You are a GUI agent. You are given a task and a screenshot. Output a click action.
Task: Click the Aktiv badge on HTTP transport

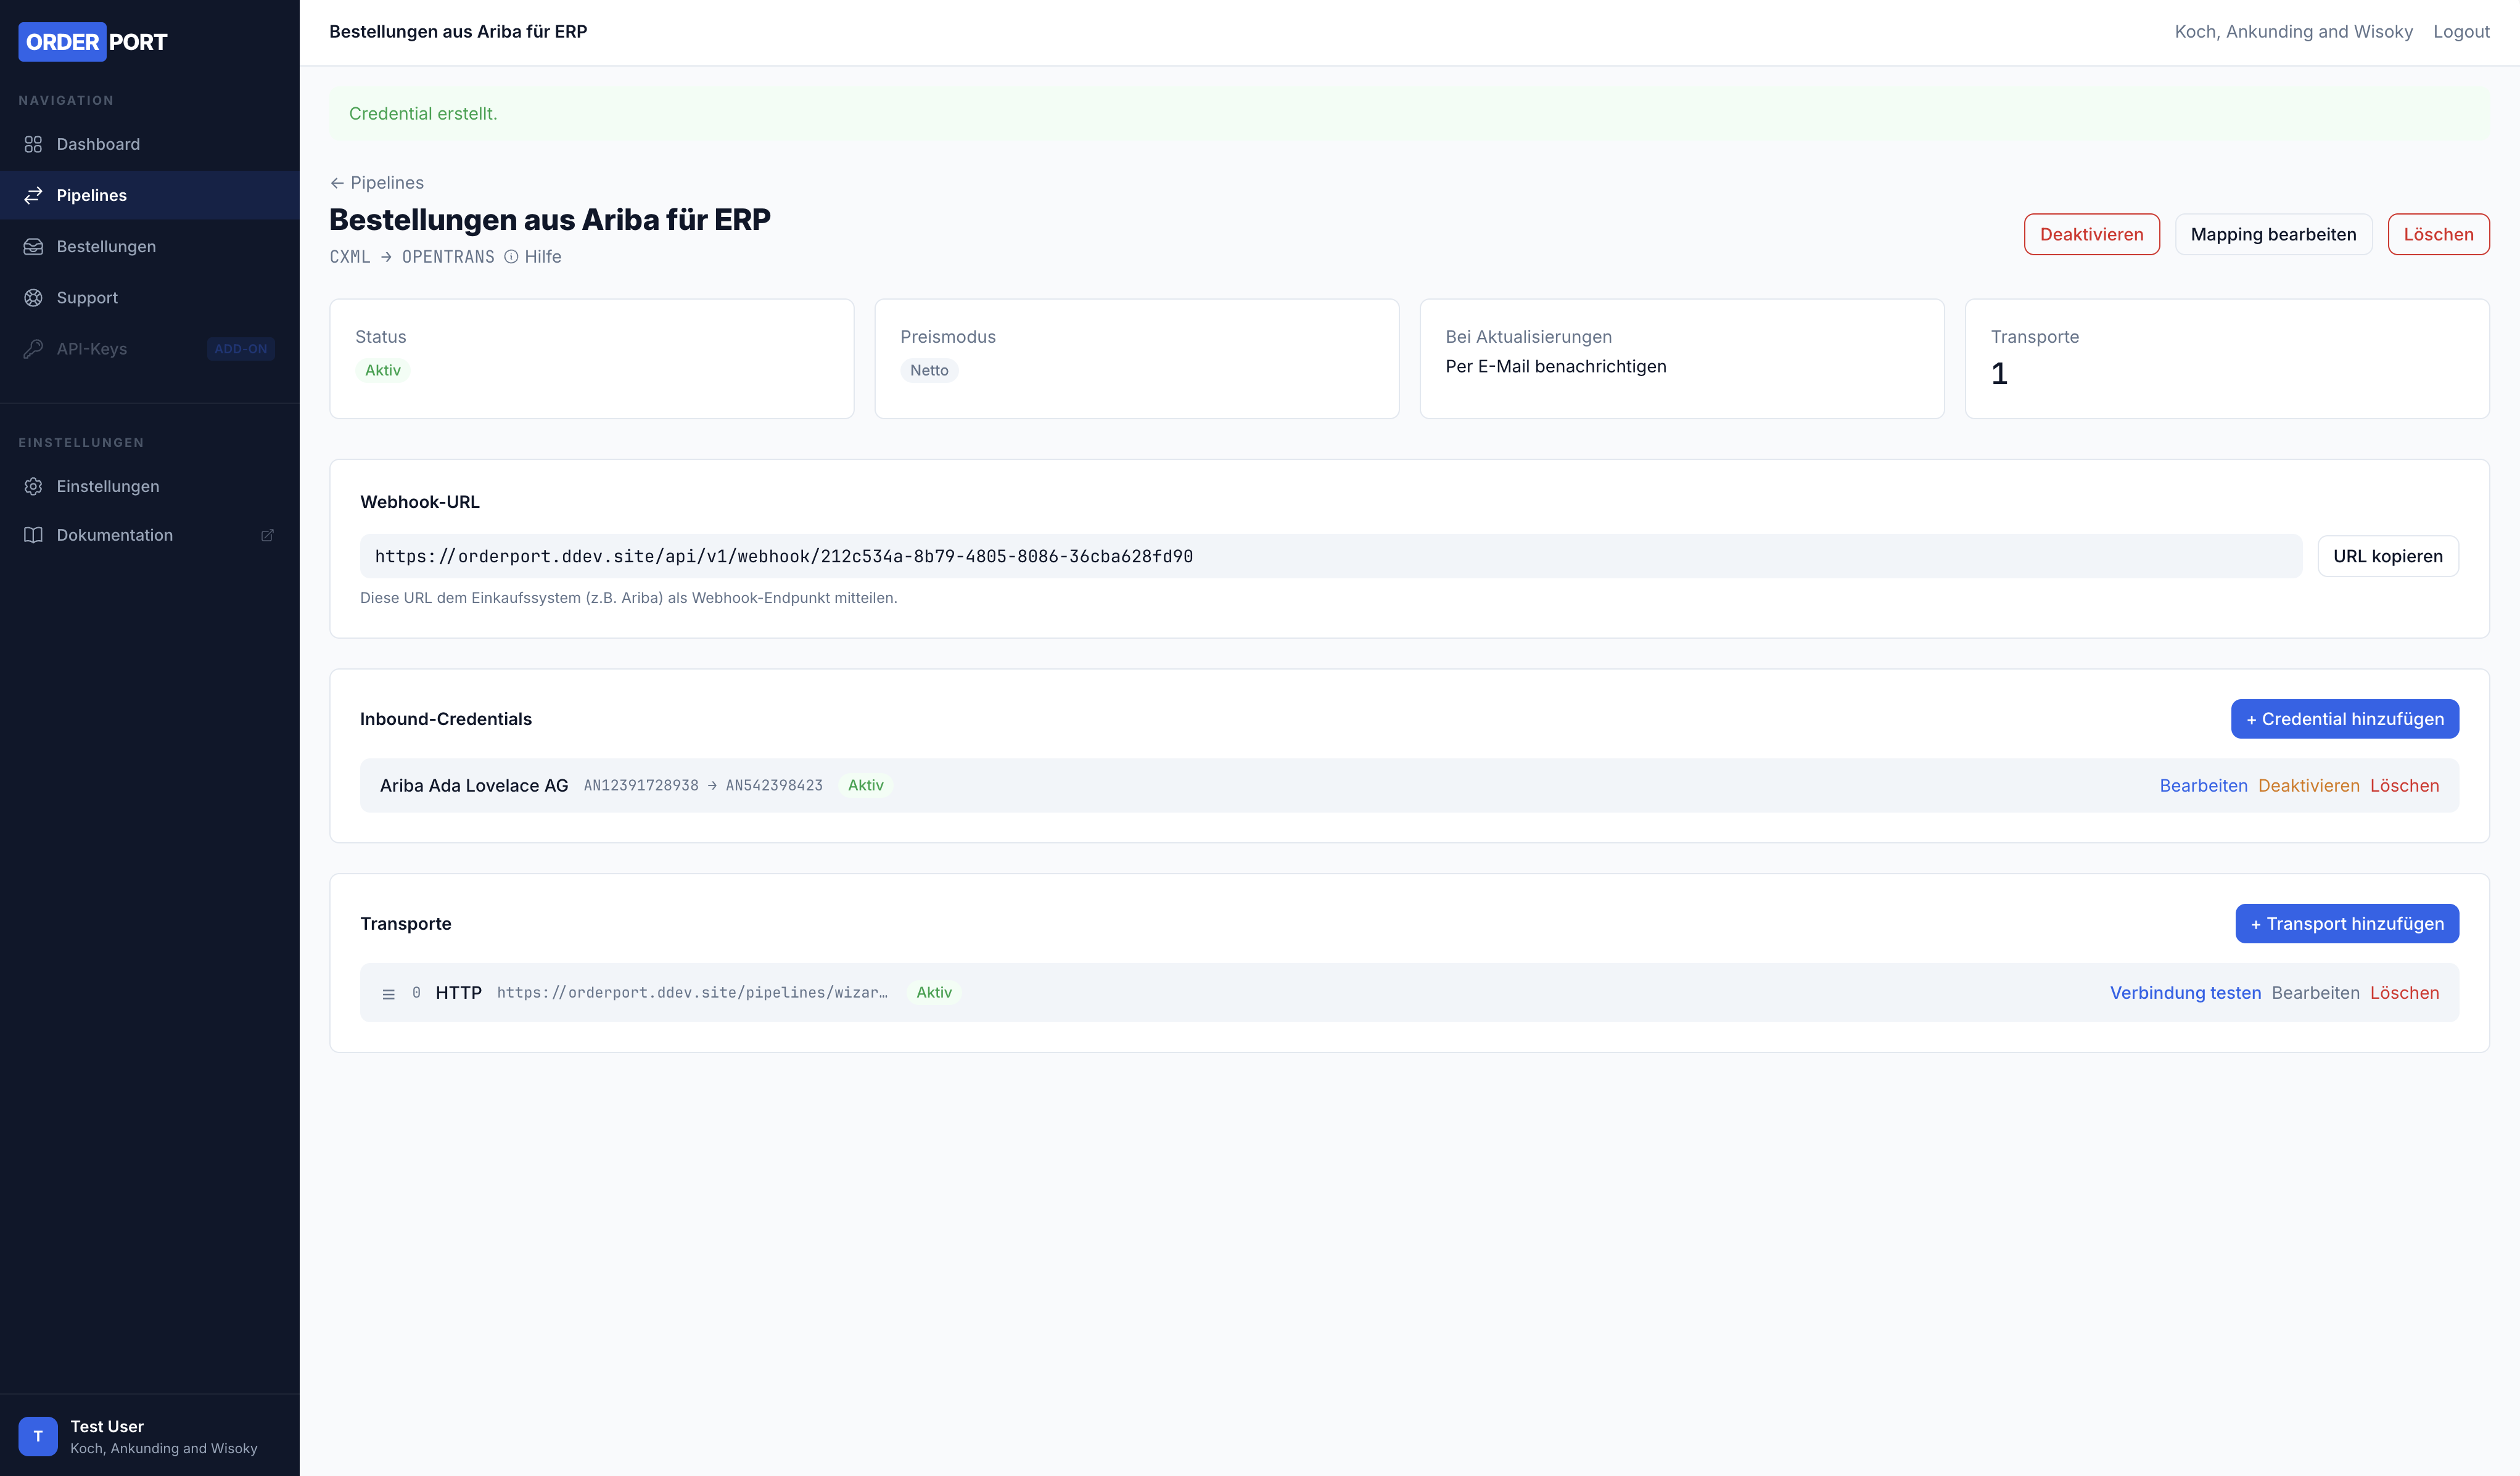[934, 993]
